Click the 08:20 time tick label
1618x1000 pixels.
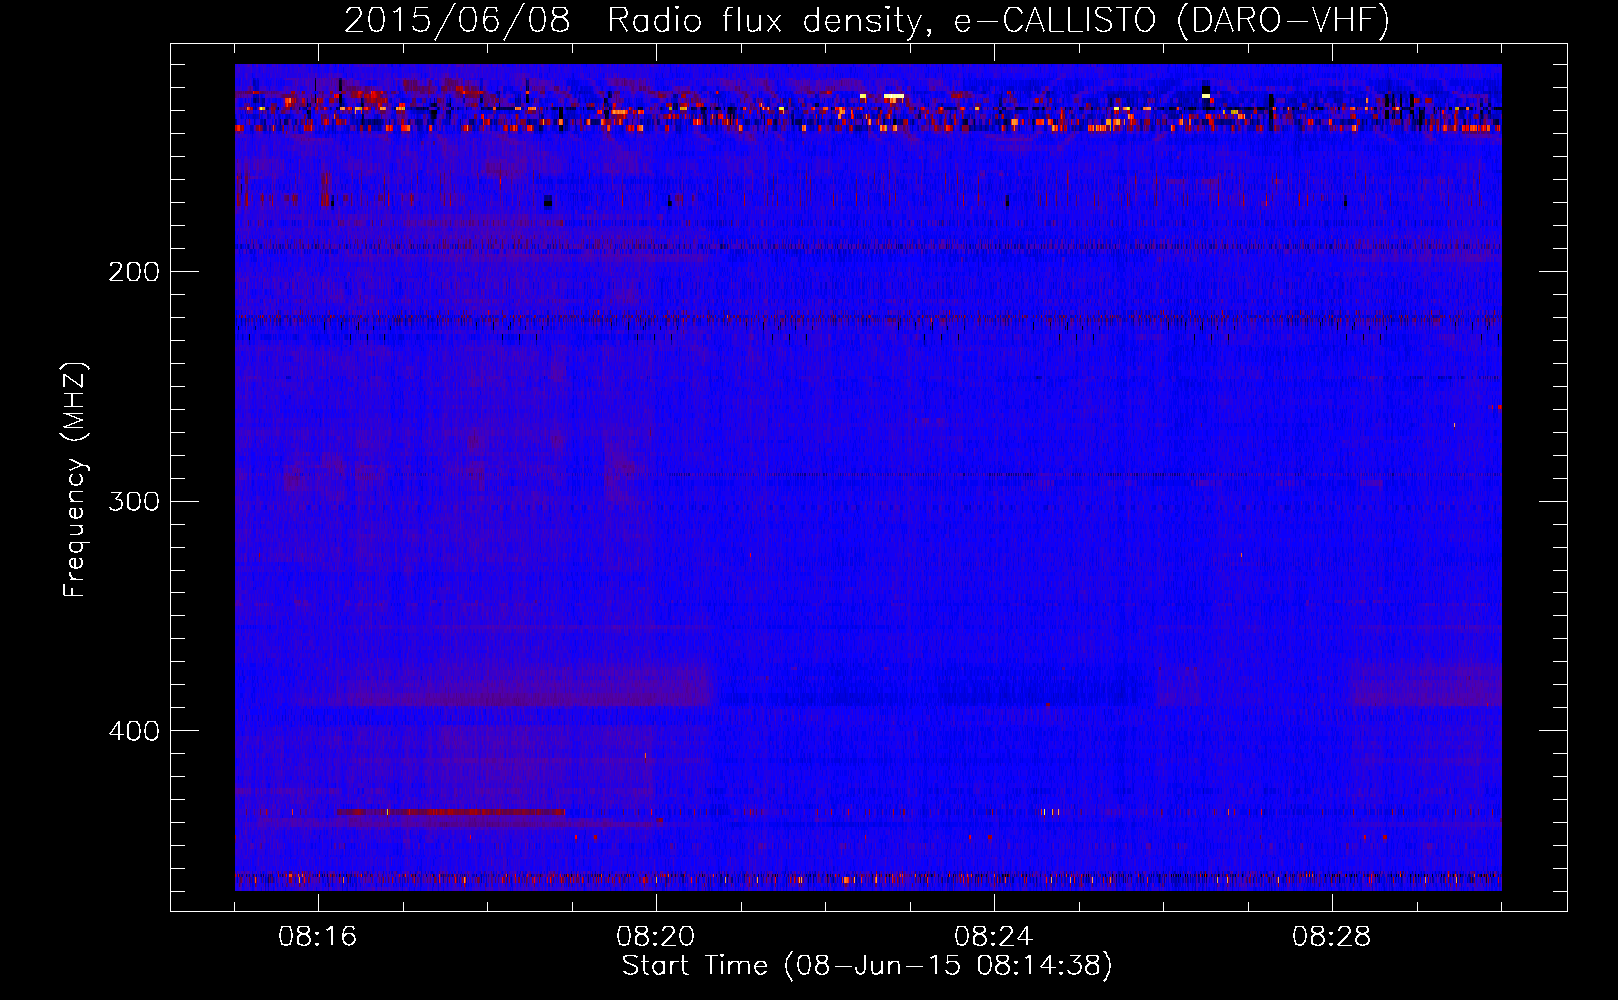click(656, 937)
